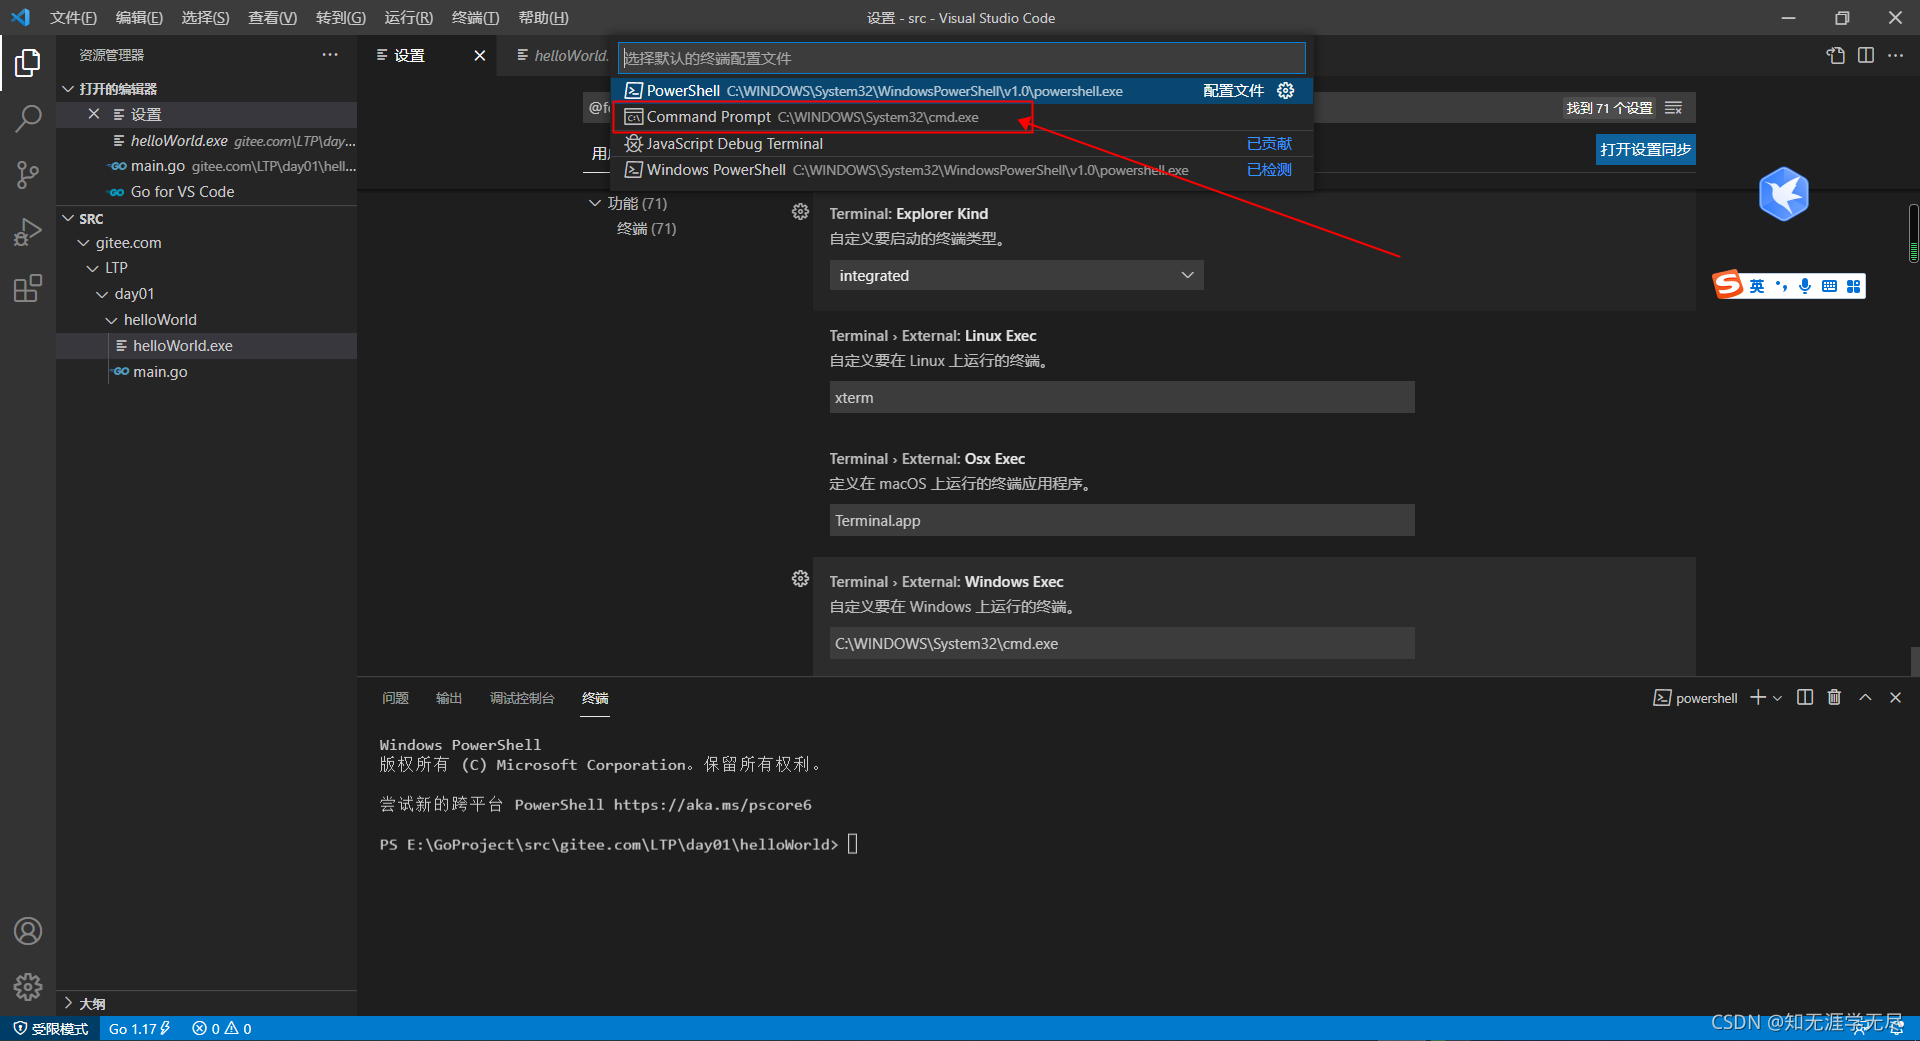Click the Osx Exec Terminal.app field
1920x1041 pixels.
tap(1122, 520)
